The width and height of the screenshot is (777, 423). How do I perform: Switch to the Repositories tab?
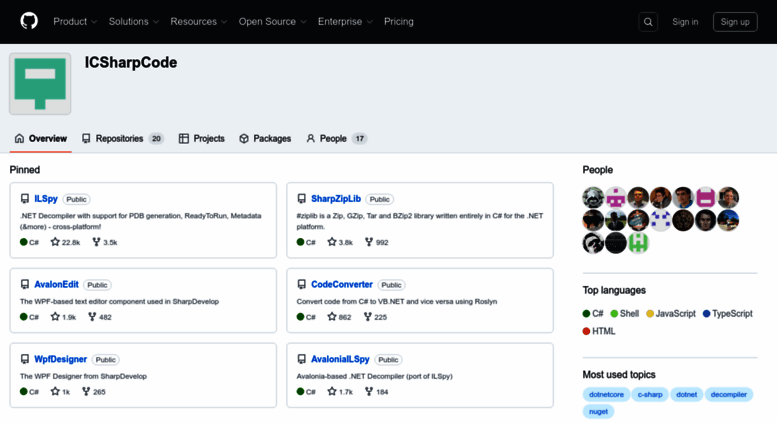click(122, 138)
